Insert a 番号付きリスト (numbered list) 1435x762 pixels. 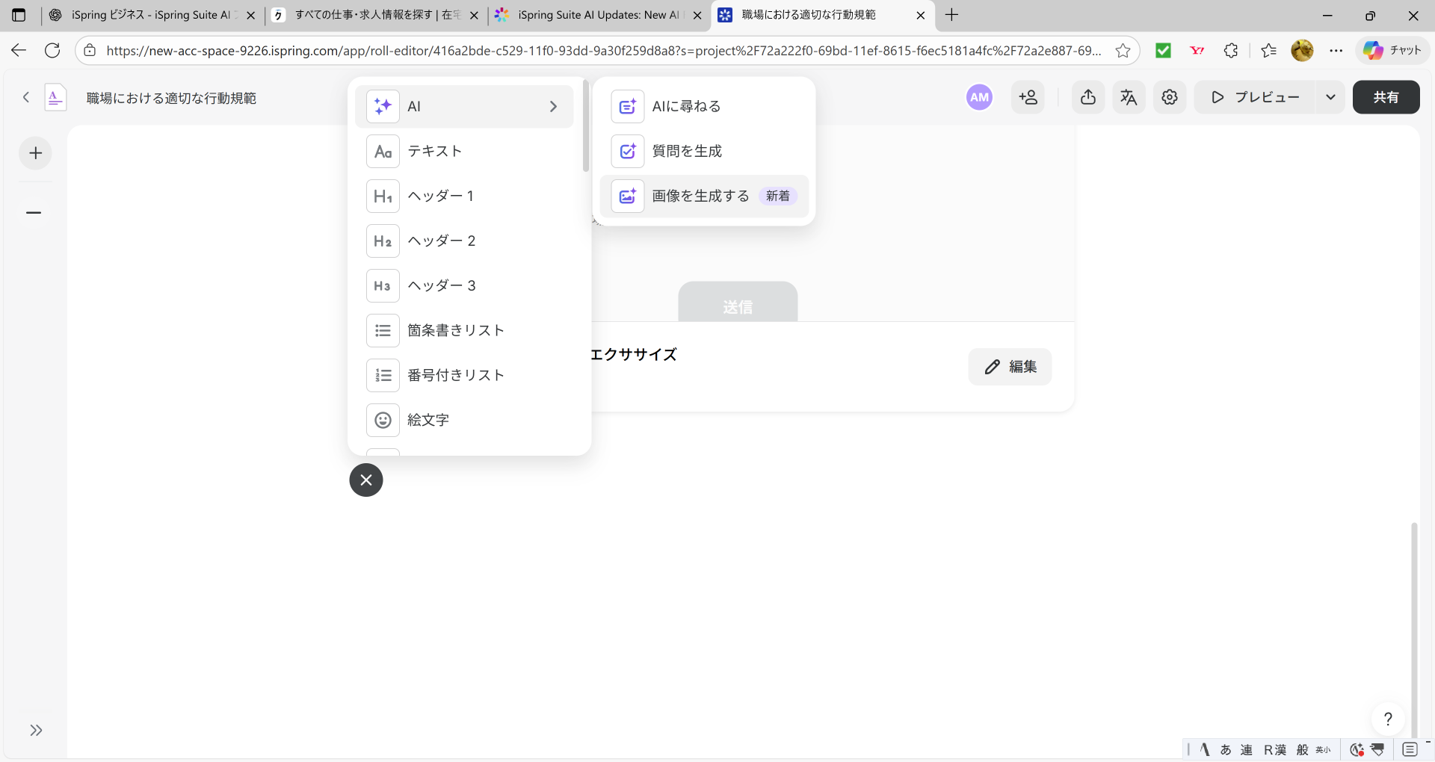pyautogui.click(x=465, y=374)
